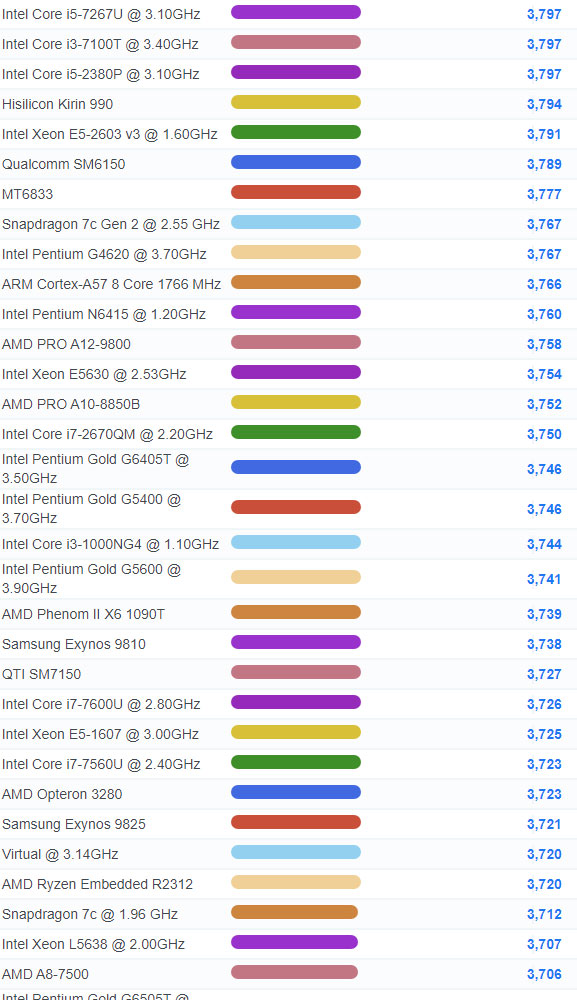
Task: Select Snapdragon 7c @ 1.96 GHz
Action: pos(90,914)
